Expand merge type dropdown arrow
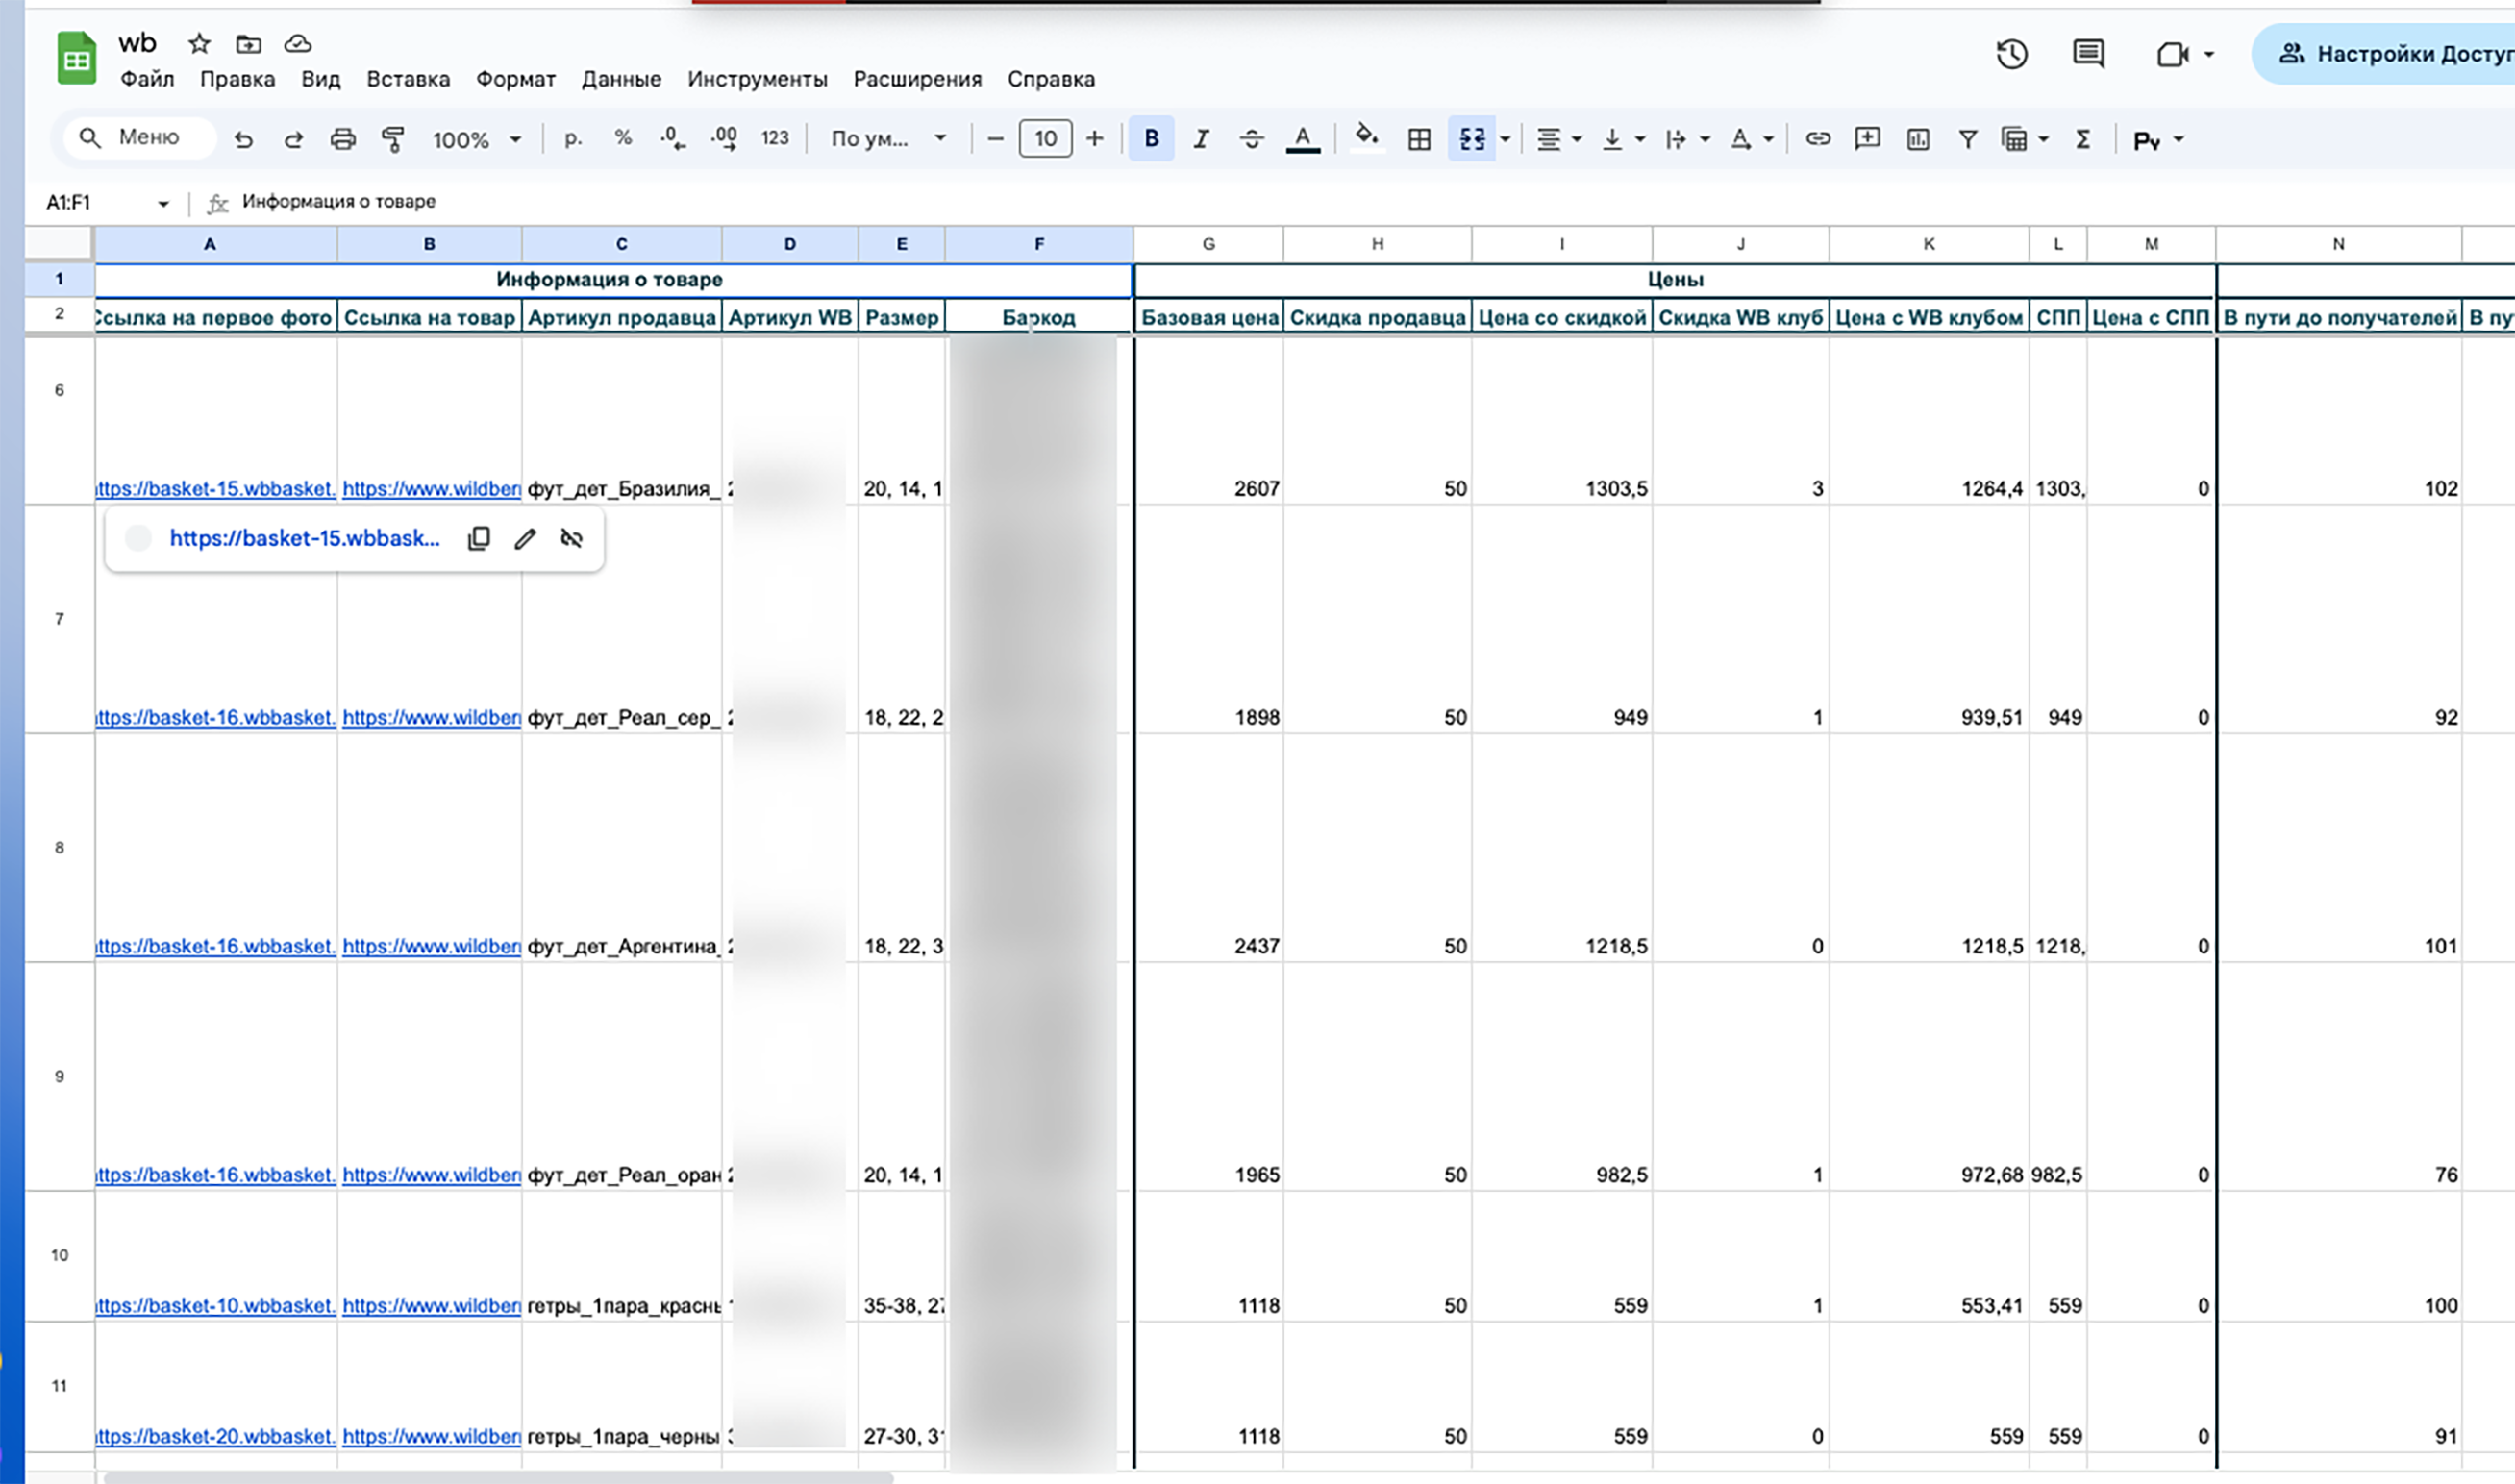The width and height of the screenshot is (2515, 1484). coord(1505,139)
